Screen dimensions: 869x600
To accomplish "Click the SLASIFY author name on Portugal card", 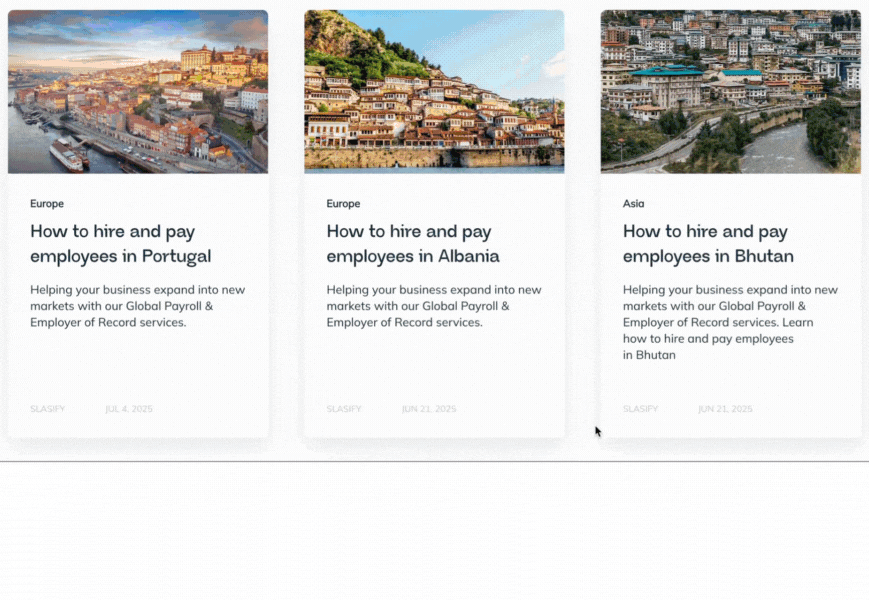I will [x=47, y=409].
